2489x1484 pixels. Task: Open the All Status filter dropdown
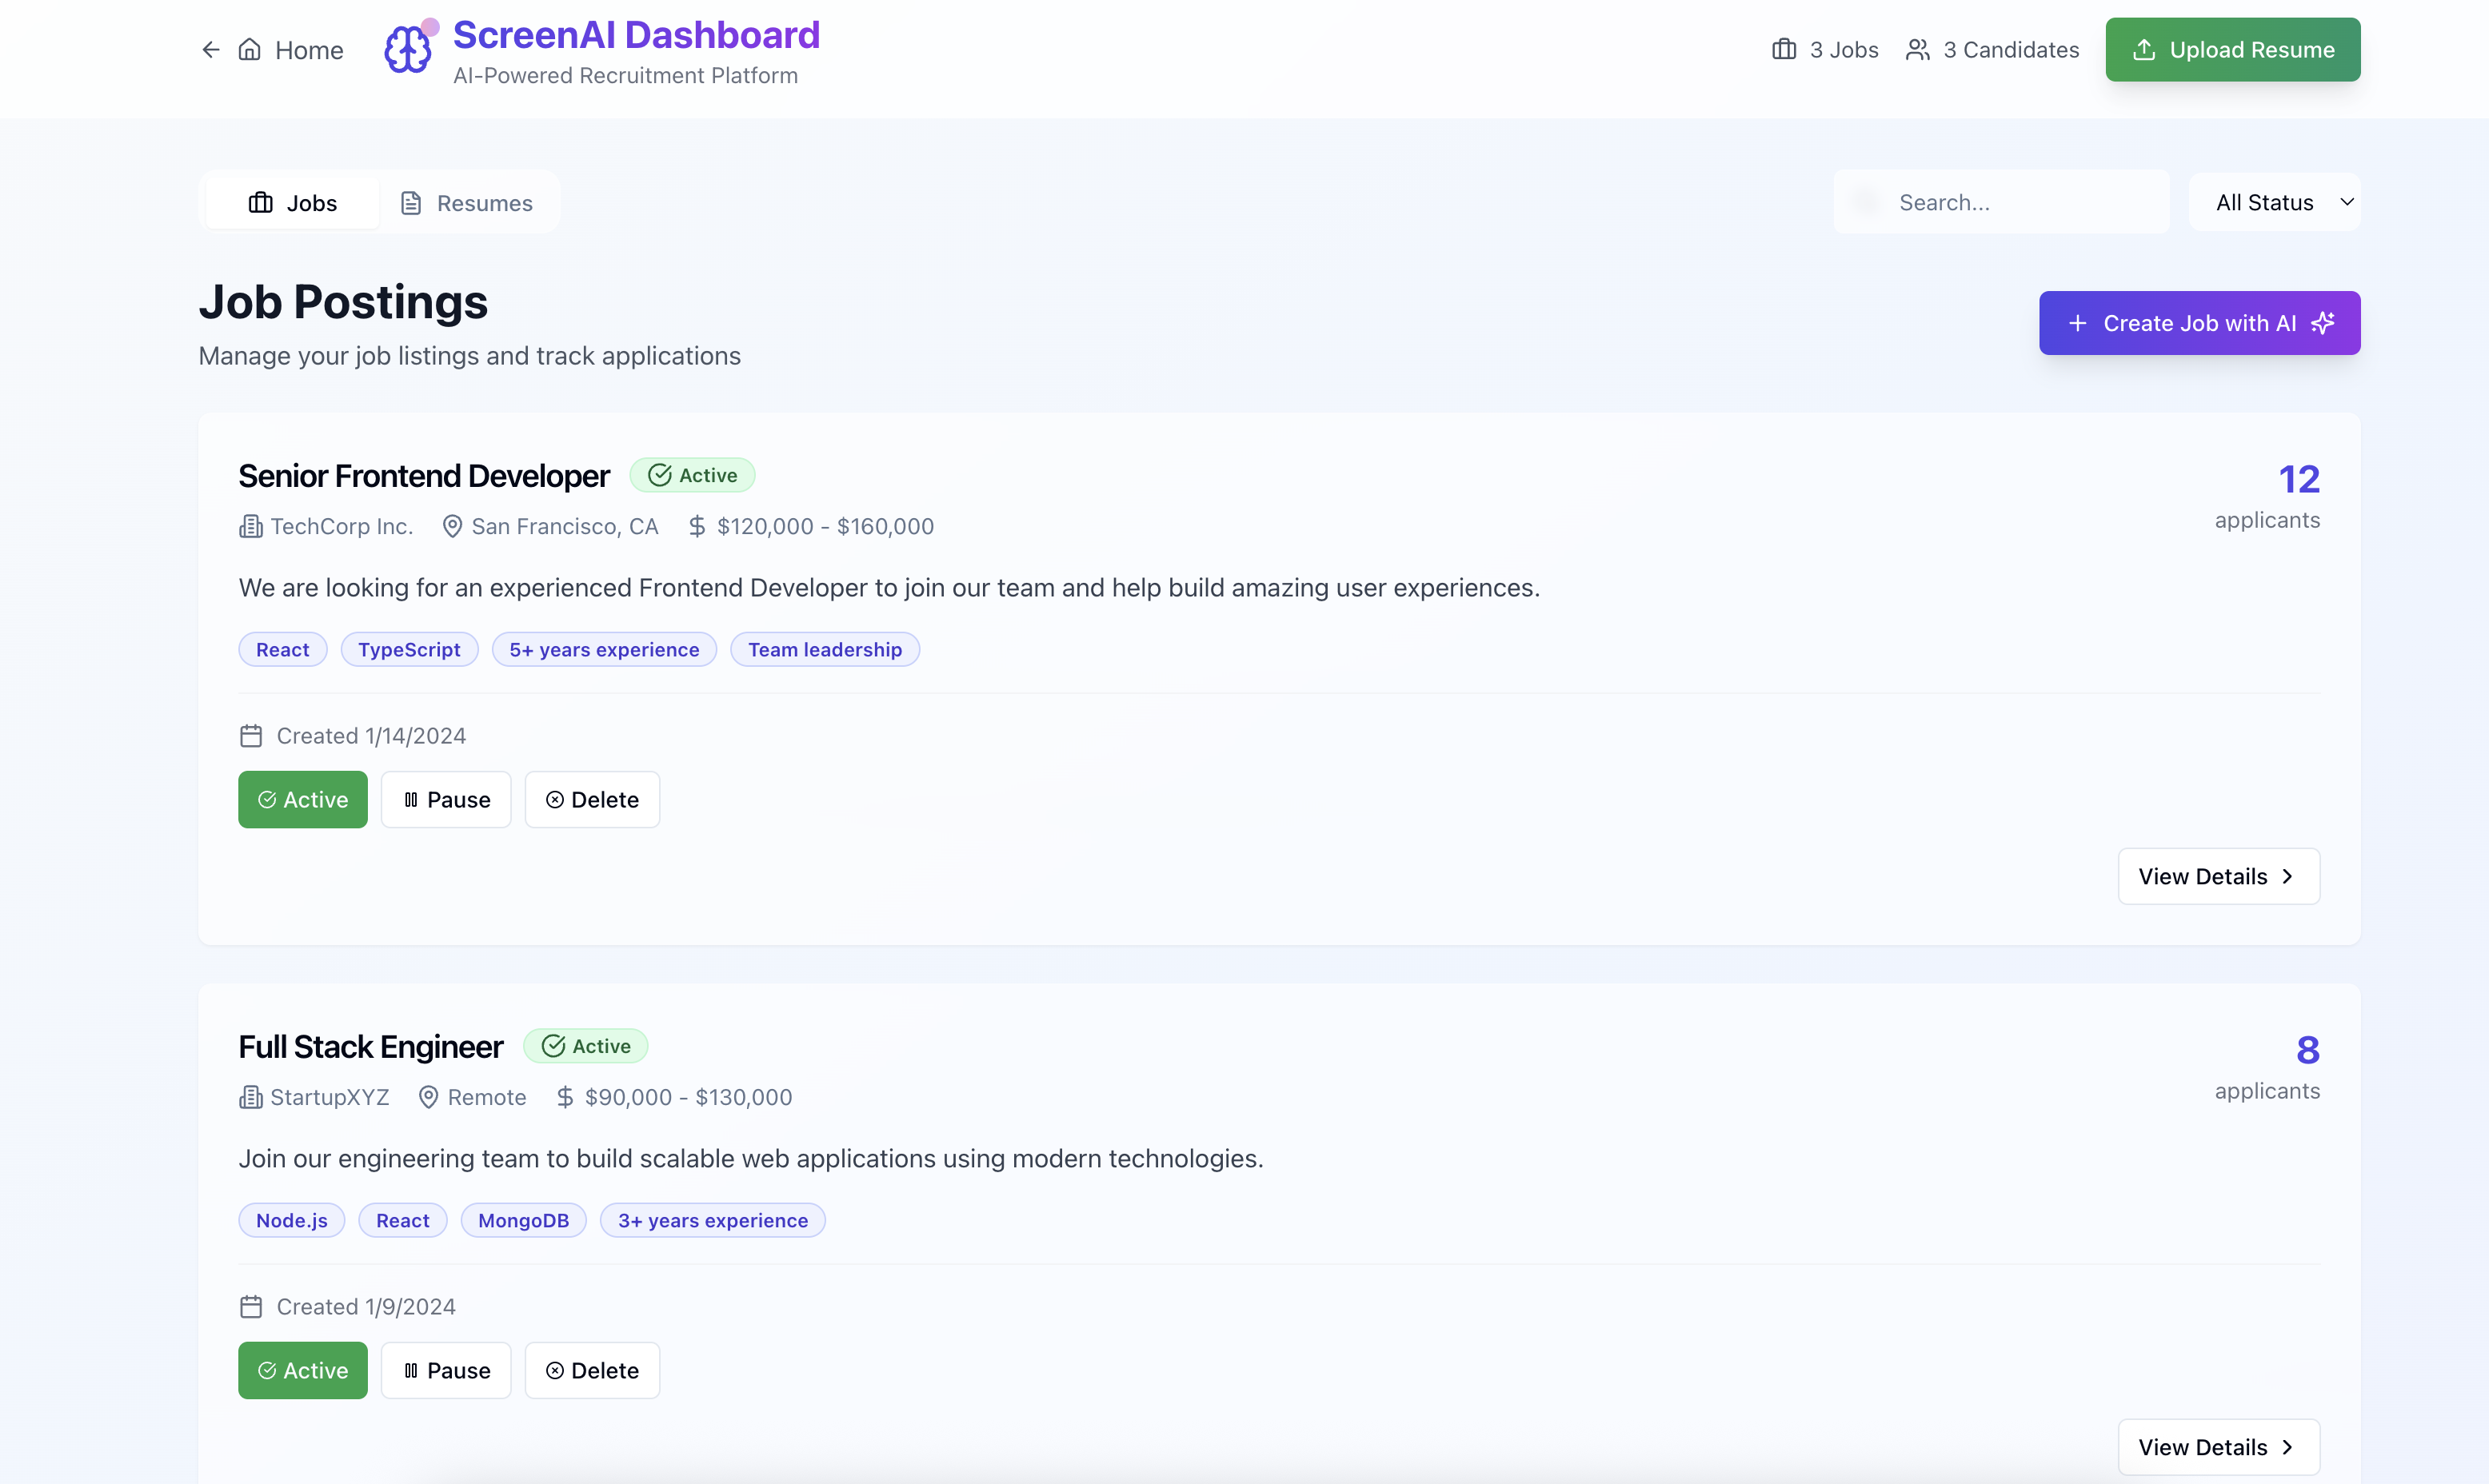click(x=2274, y=203)
